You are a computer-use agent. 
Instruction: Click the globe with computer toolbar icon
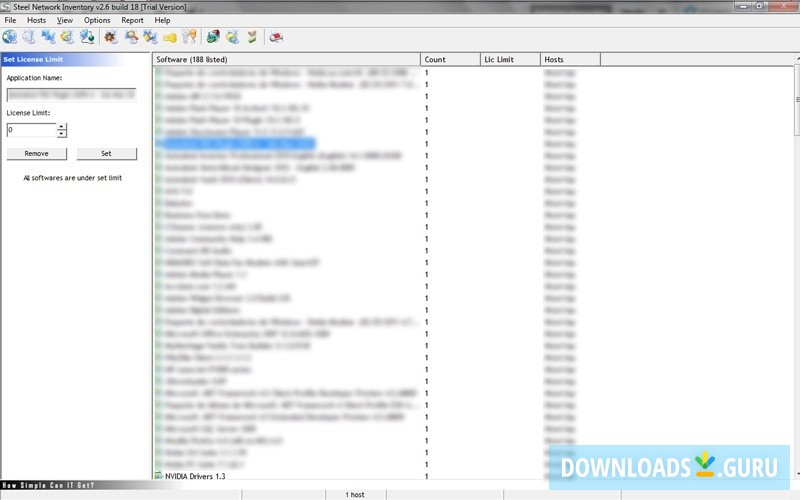click(10, 37)
